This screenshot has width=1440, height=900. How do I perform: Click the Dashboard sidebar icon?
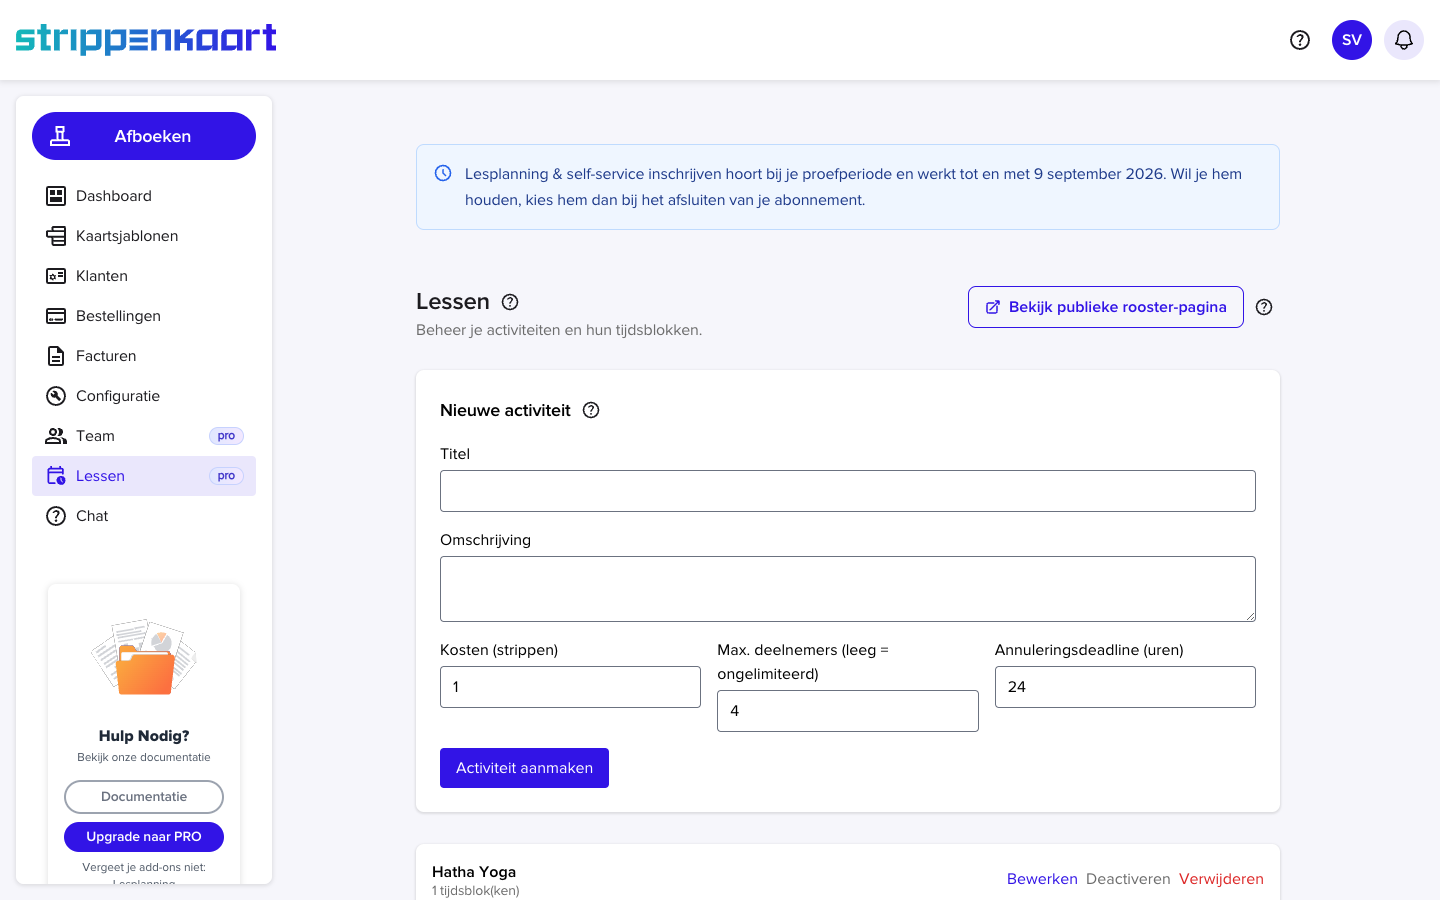[56, 196]
